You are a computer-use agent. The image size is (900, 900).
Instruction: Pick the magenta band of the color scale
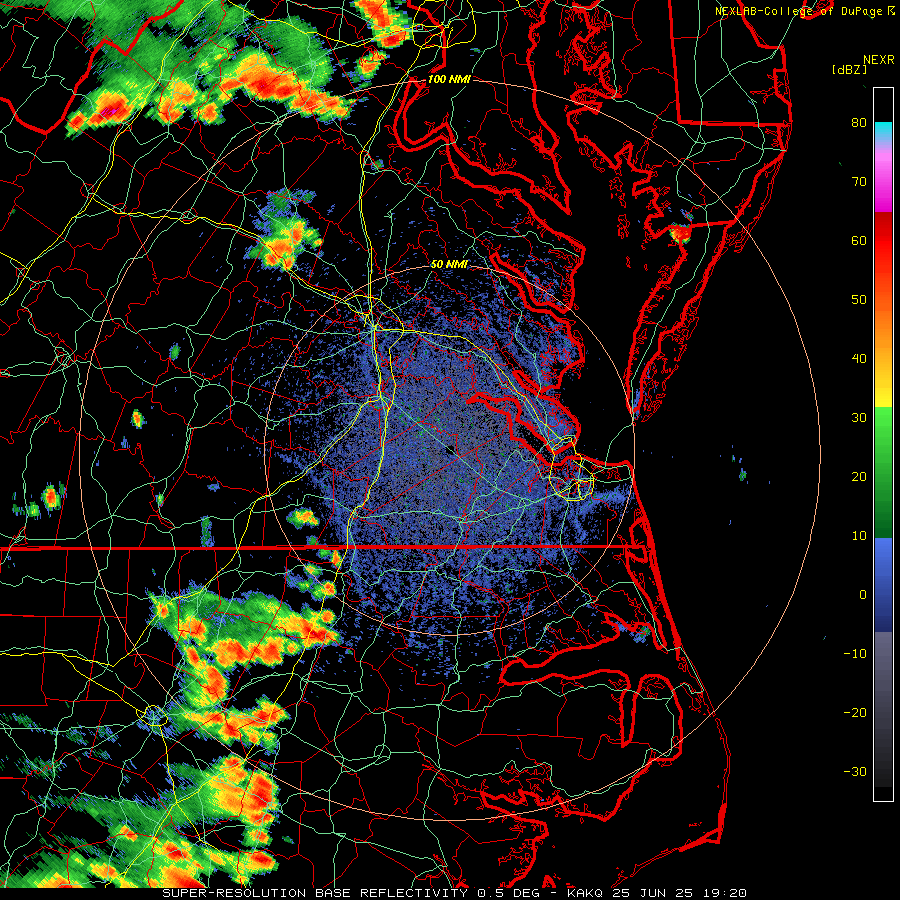[x=883, y=184]
